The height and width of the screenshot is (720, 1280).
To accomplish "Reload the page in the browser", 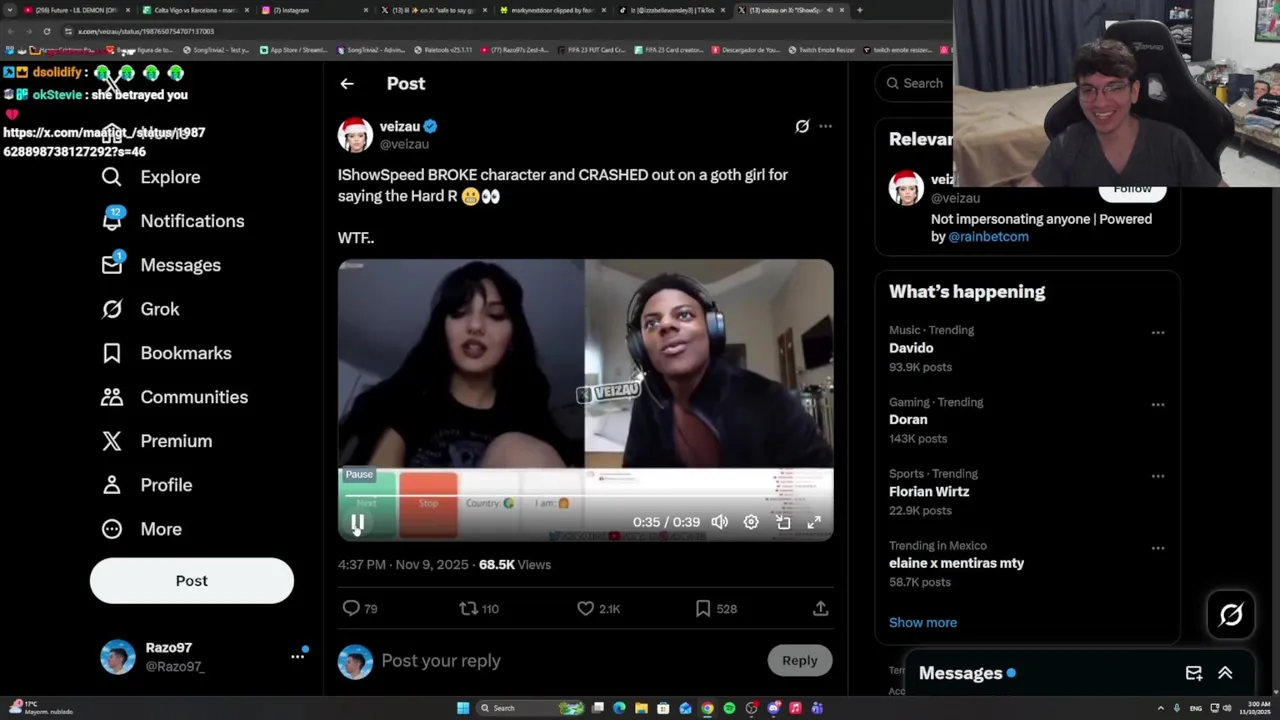I will pyautogui.click(x=46, y=31).
